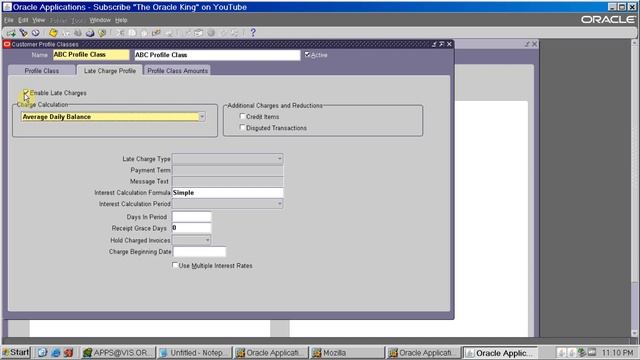Click the first quick-launch icon beside Start

[x=42, y=352]
